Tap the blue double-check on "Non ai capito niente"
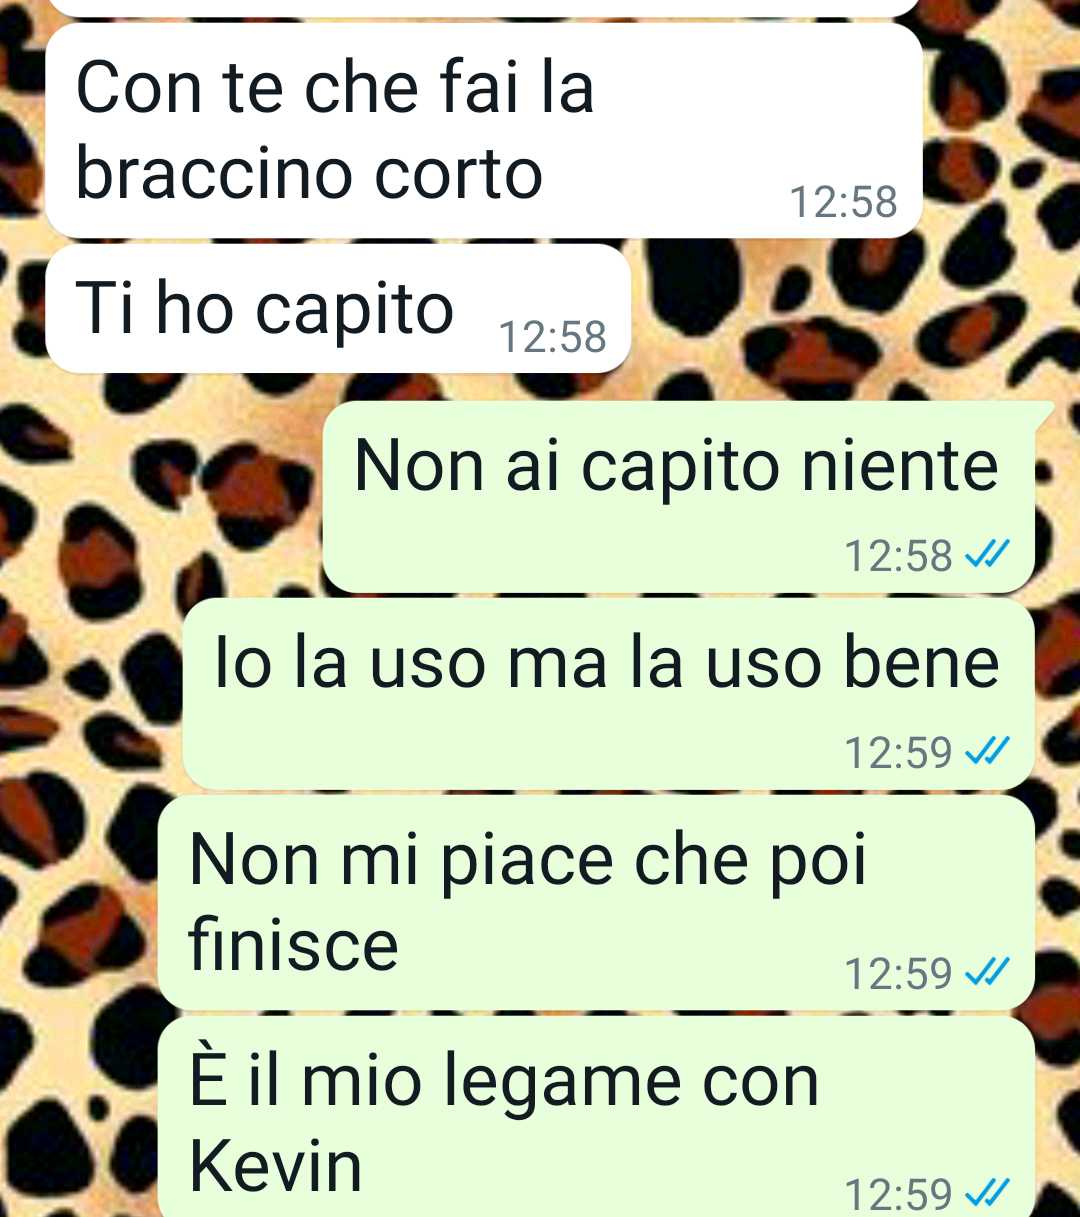The image size is (1080, 1217). 987,553
